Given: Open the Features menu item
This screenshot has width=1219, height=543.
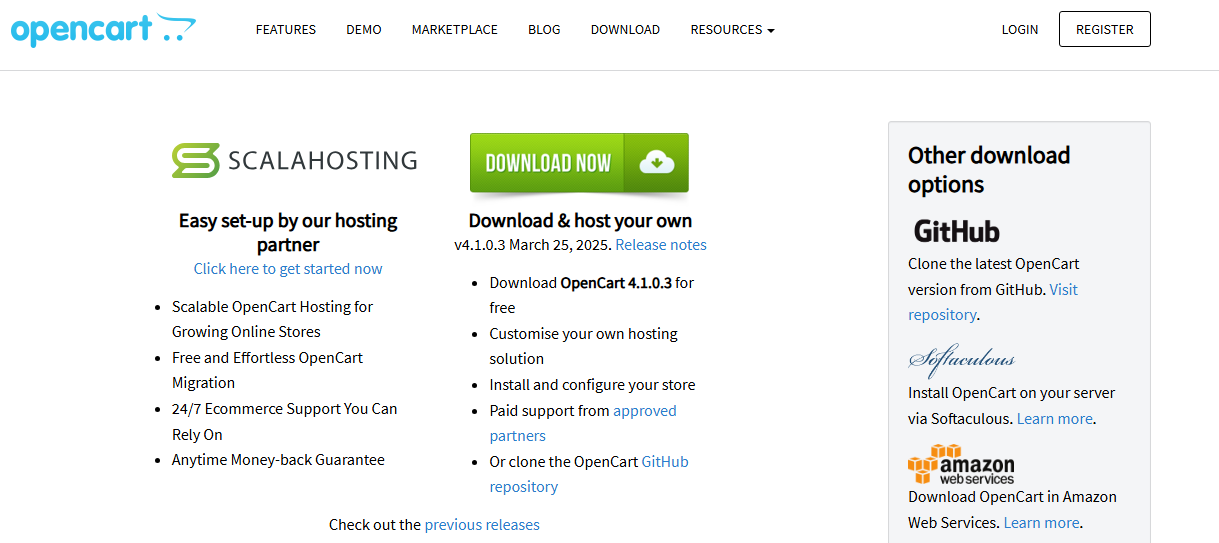Looking at the screenshot, I should [x=285, y=30].
